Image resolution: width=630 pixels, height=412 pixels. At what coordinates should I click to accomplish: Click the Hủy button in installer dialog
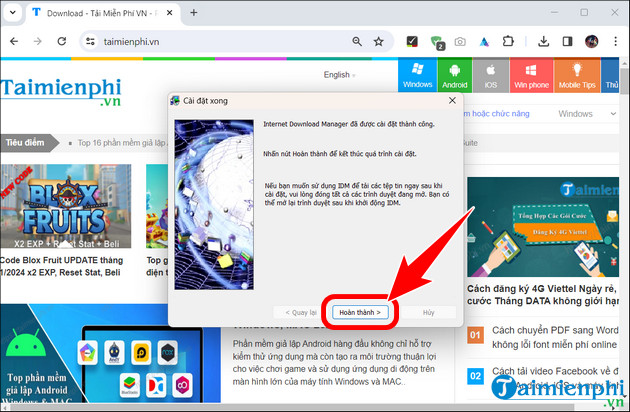pyautogui.click(x=429, y=312)
